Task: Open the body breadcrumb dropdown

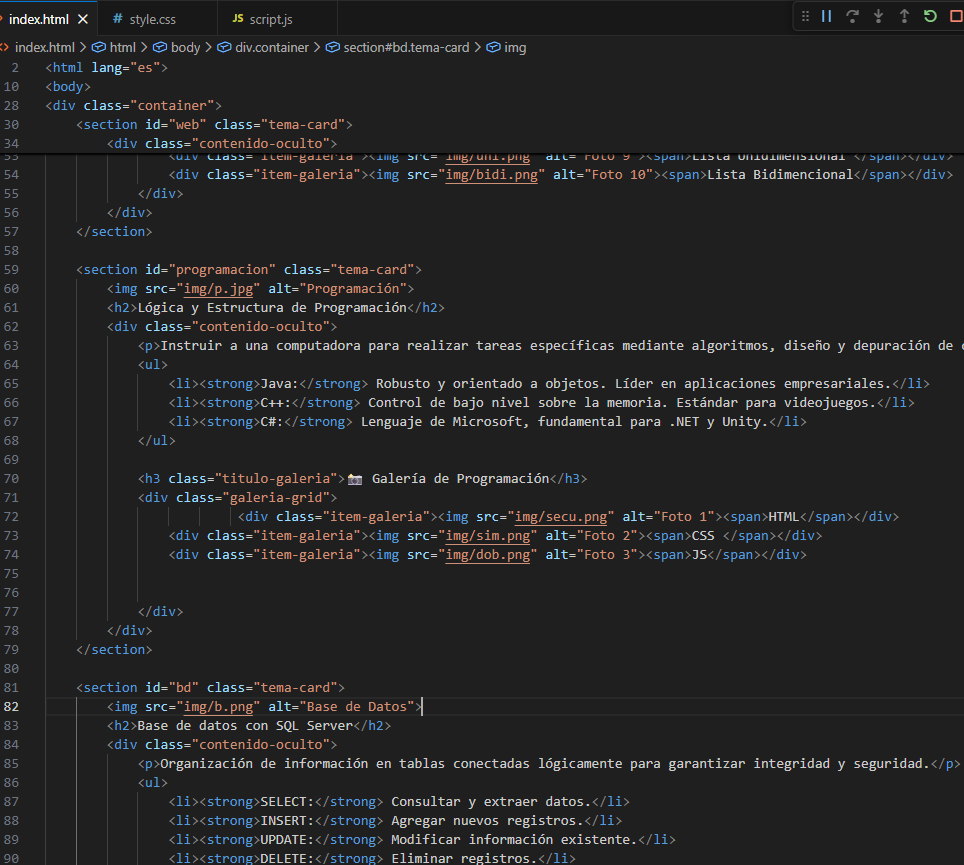Action: (x=185, y=47)
